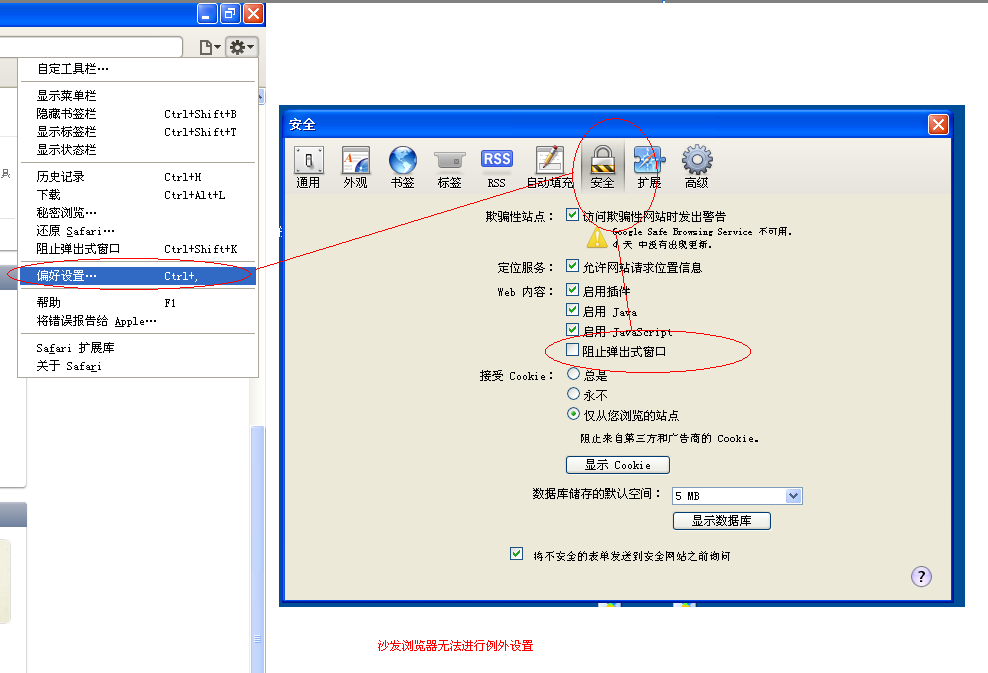Choose 偏好设置 from the menu

click(67, 276)
